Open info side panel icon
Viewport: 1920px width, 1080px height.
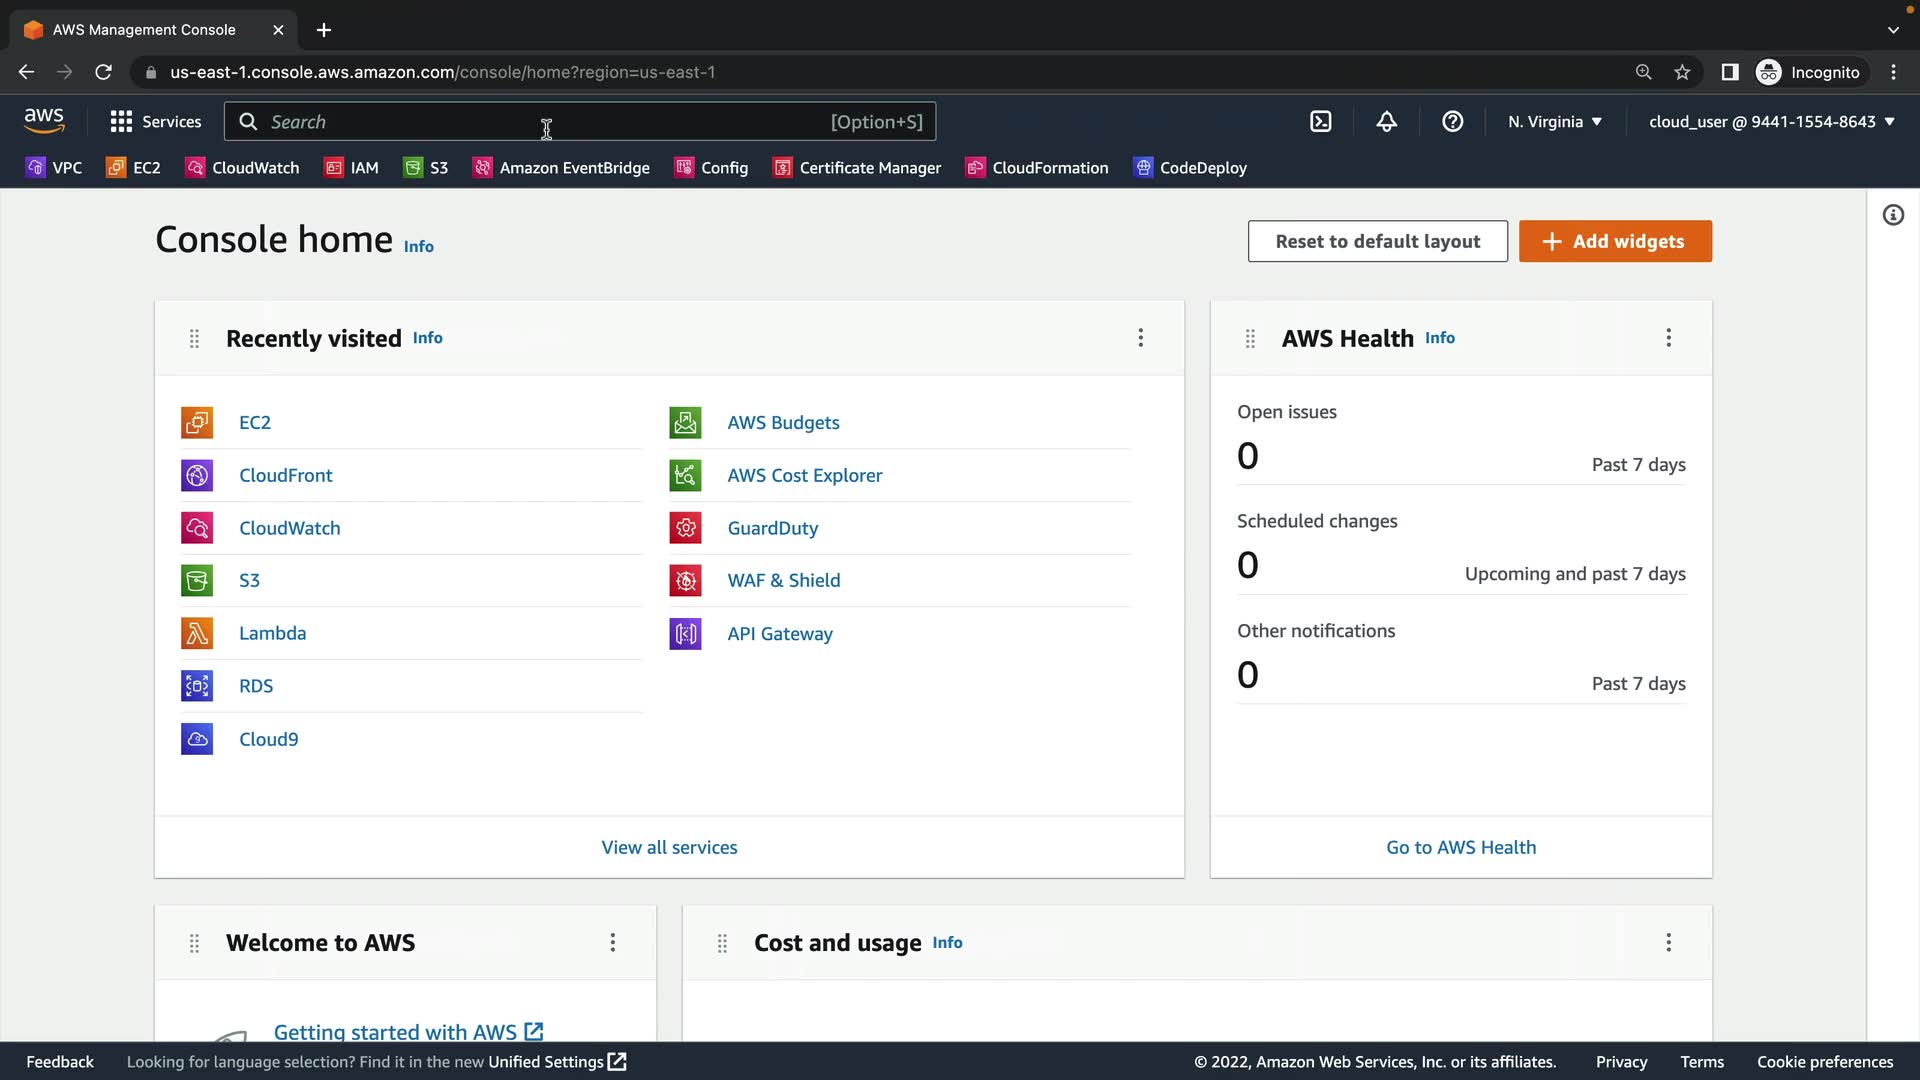1893,215
